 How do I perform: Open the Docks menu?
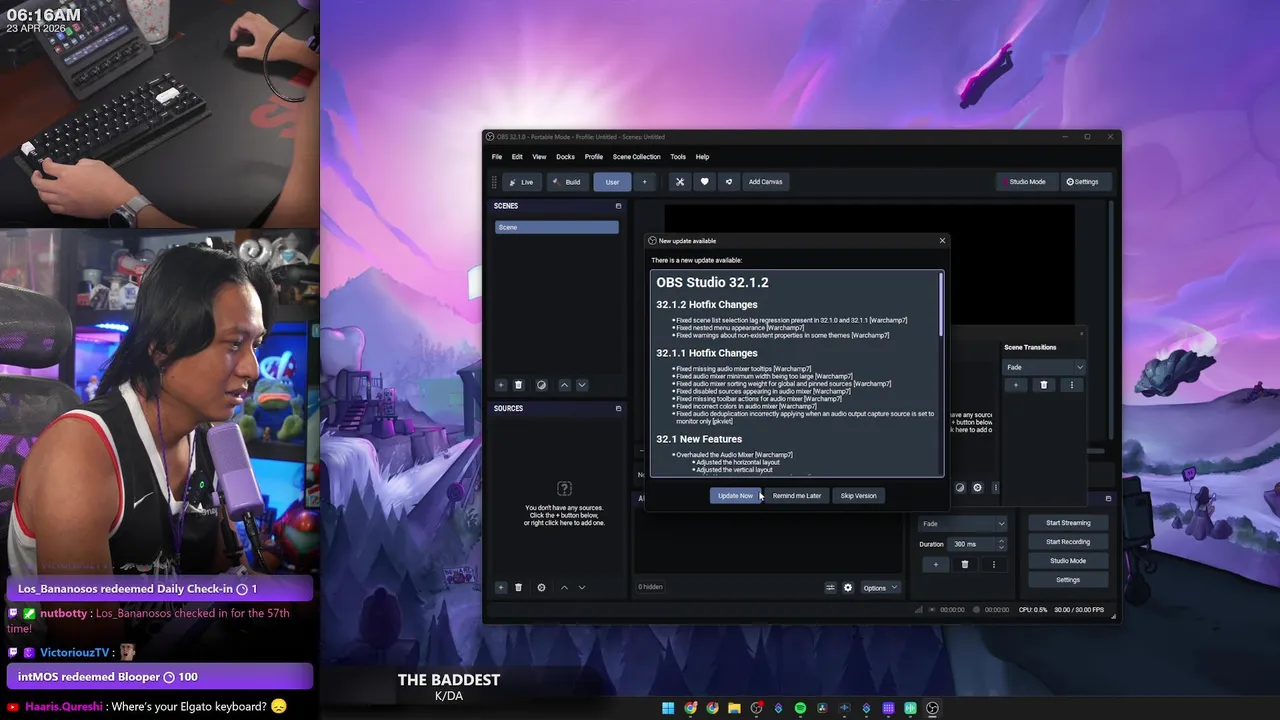tap(565, 157)
